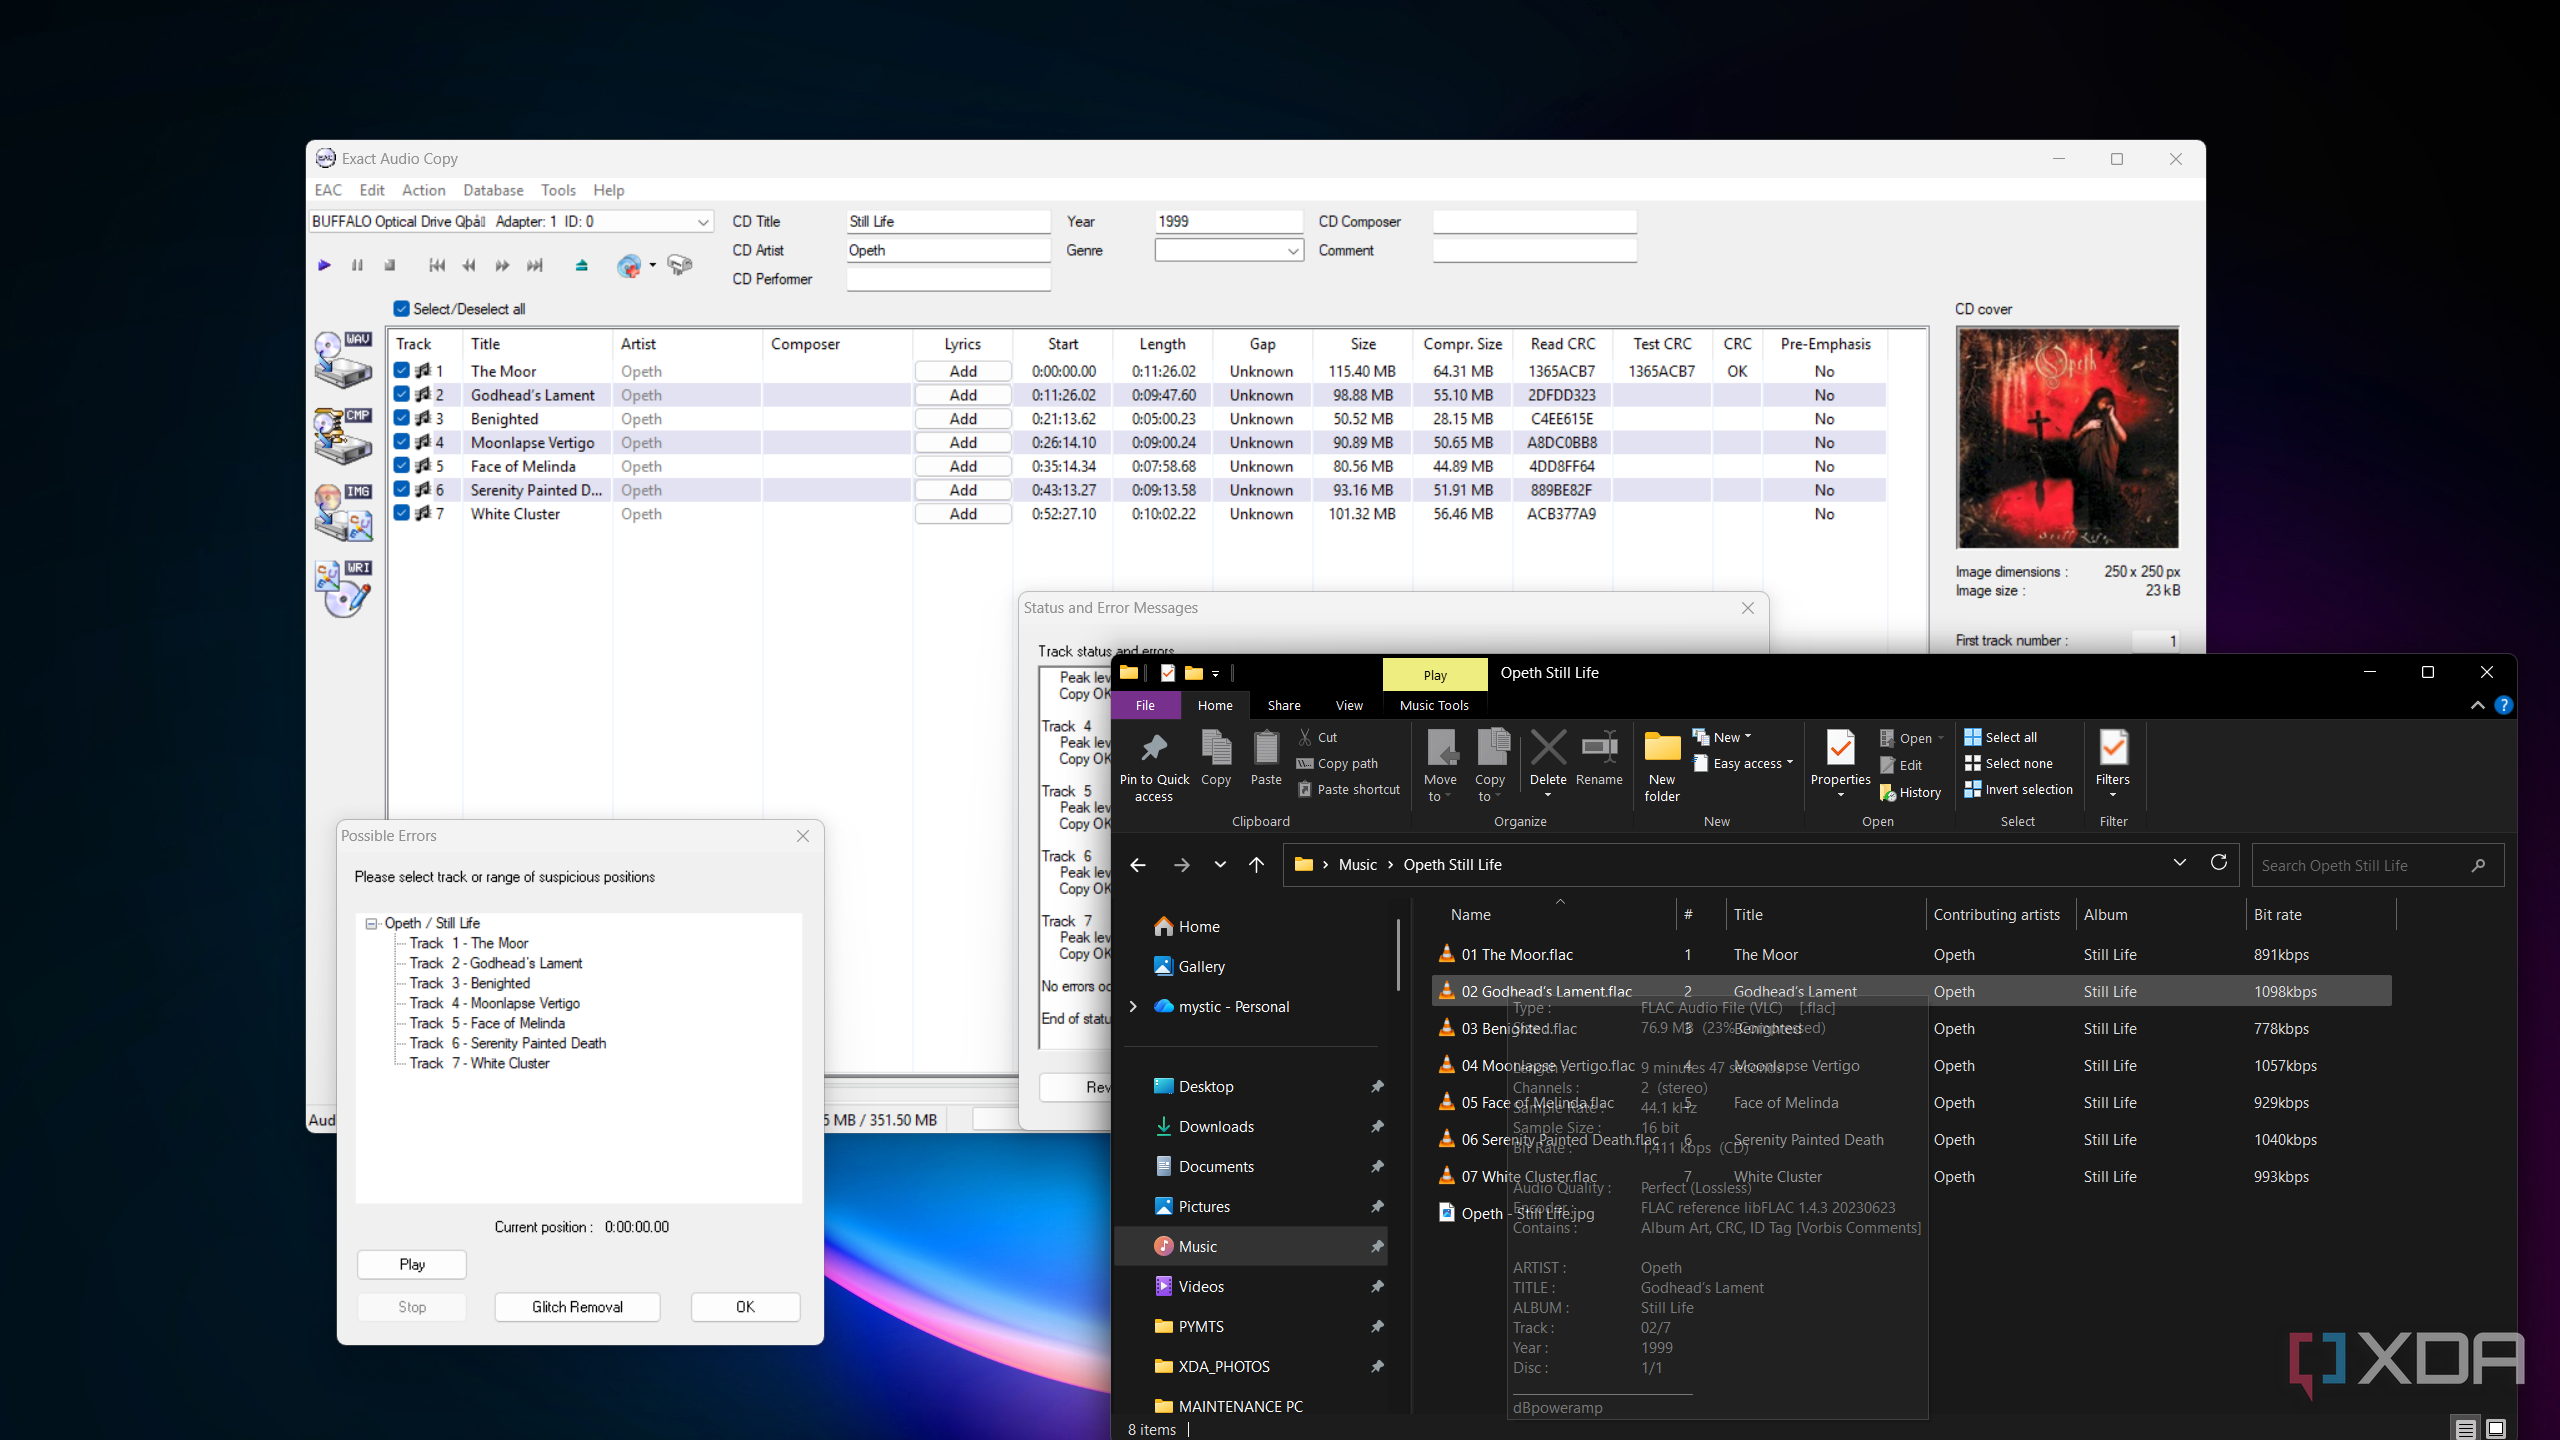Click Play in Possible Errors dialog

pos(412,1264)
